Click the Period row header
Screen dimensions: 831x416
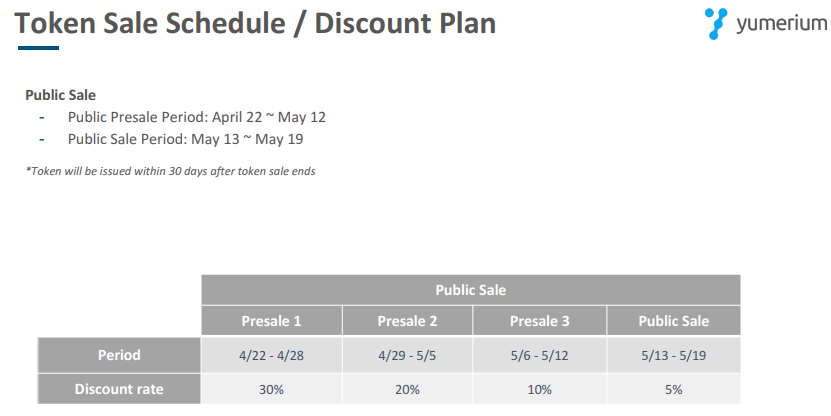click(119, 355)
